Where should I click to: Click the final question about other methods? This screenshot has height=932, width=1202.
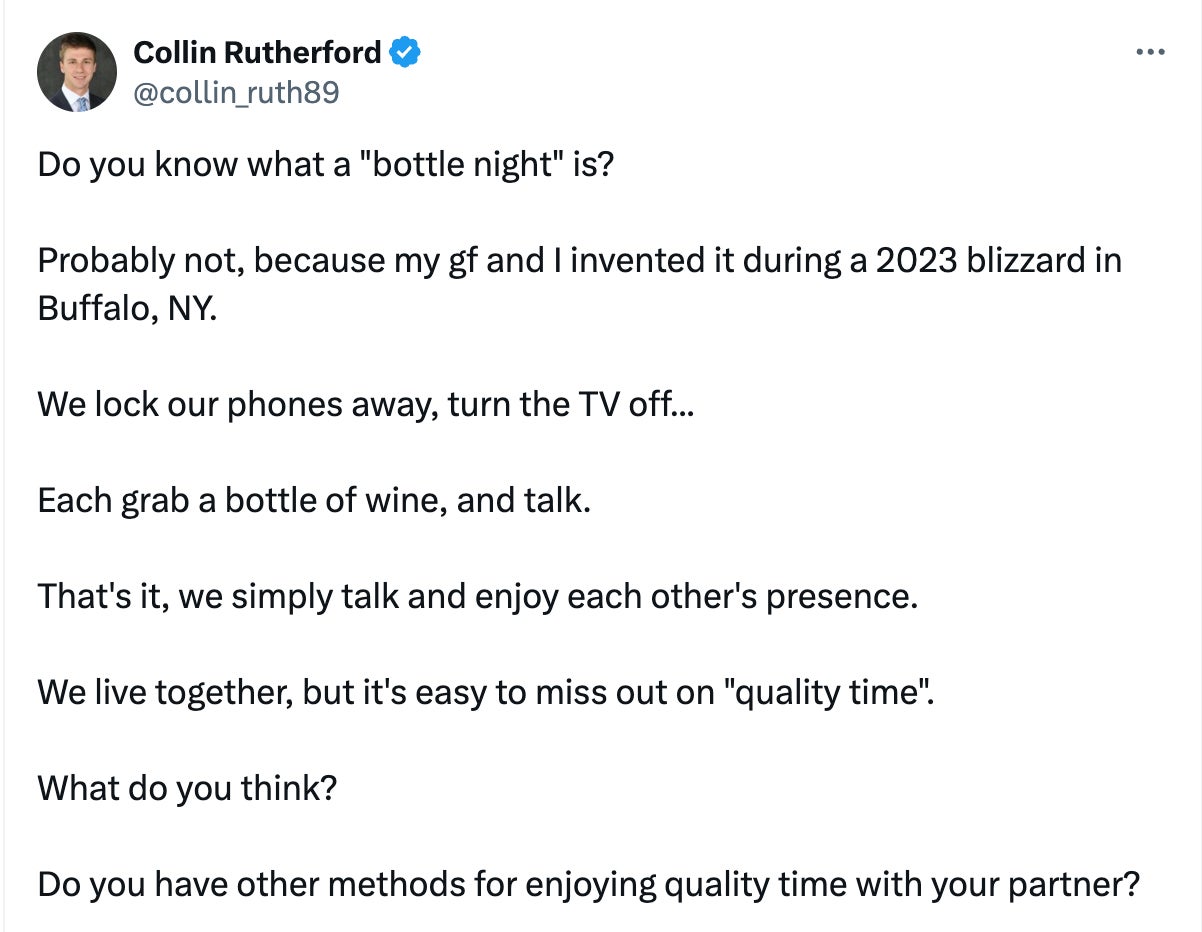[x=588, y=884]
